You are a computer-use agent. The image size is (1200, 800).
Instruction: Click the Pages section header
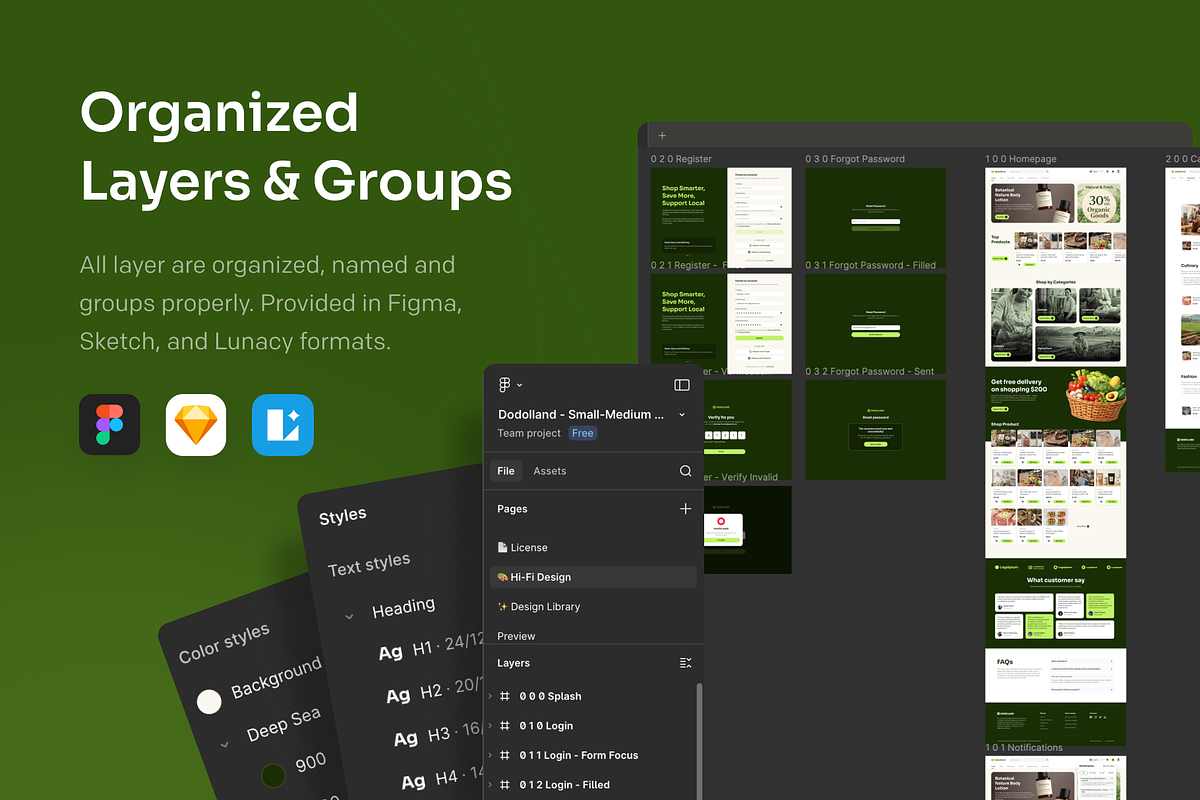point(512,509)
